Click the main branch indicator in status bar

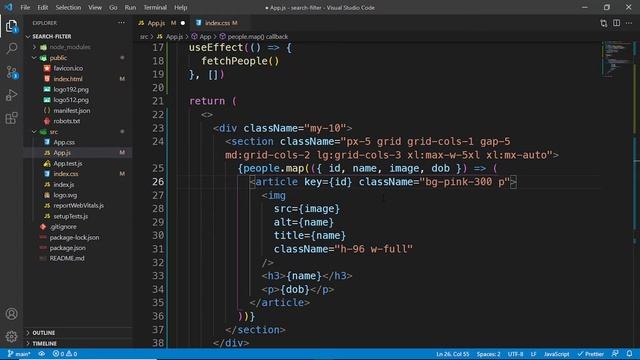point(19,354)
